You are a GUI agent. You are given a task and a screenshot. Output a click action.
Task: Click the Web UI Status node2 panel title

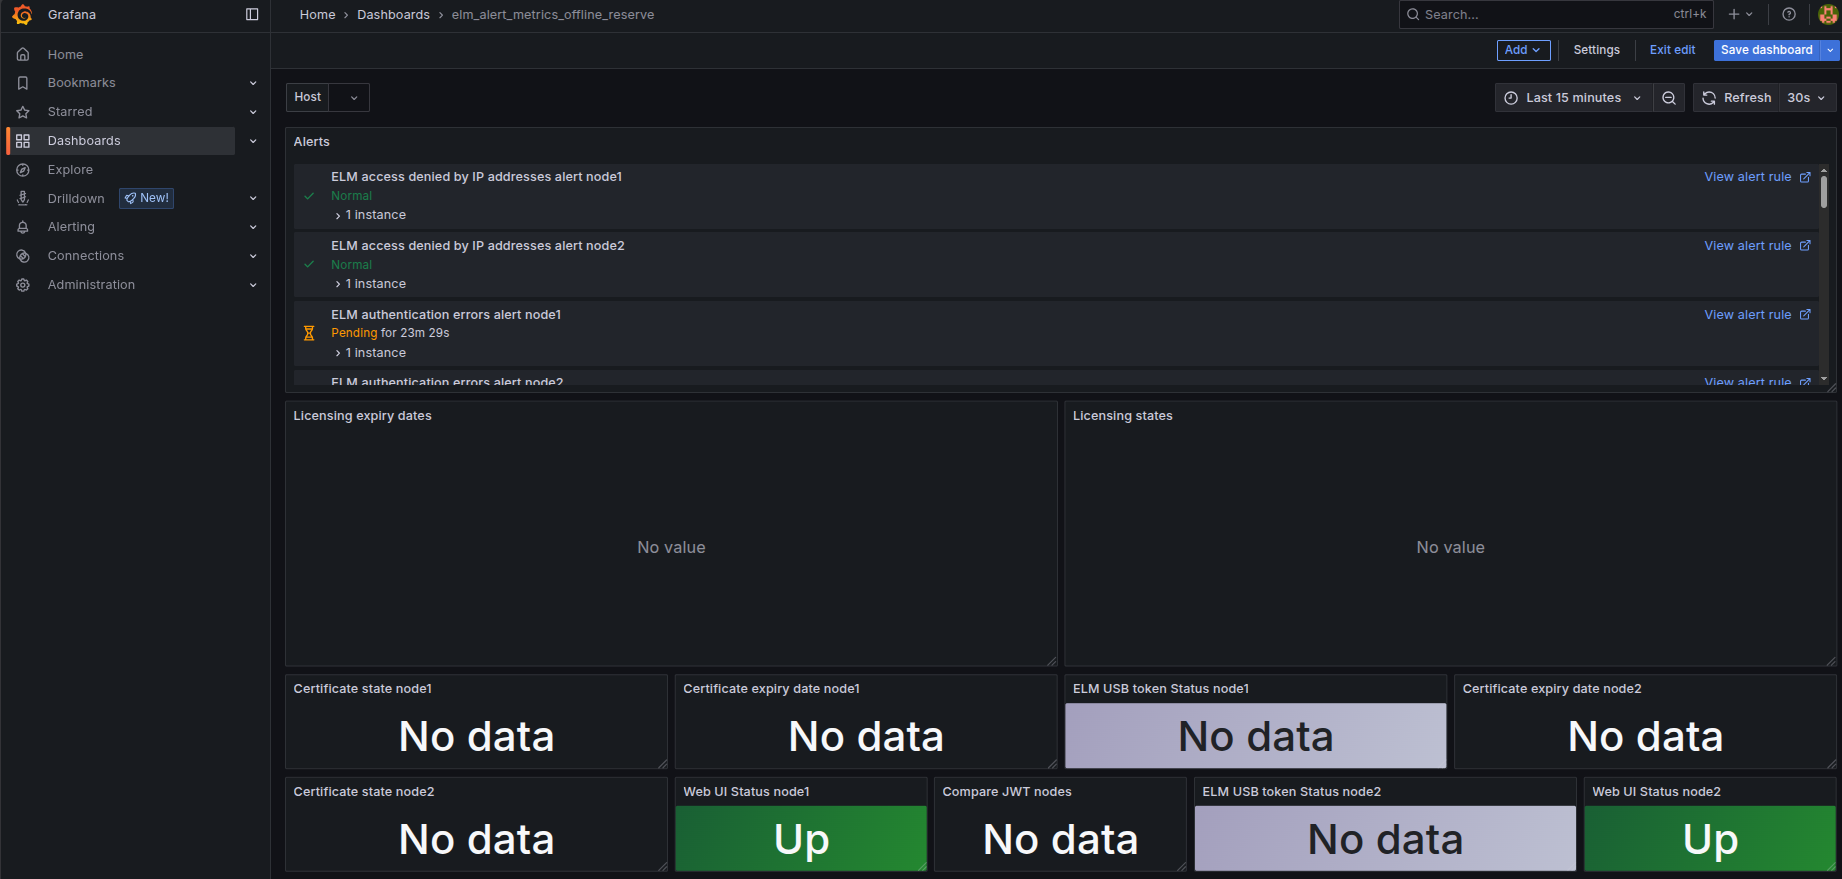coord(1656,792)
